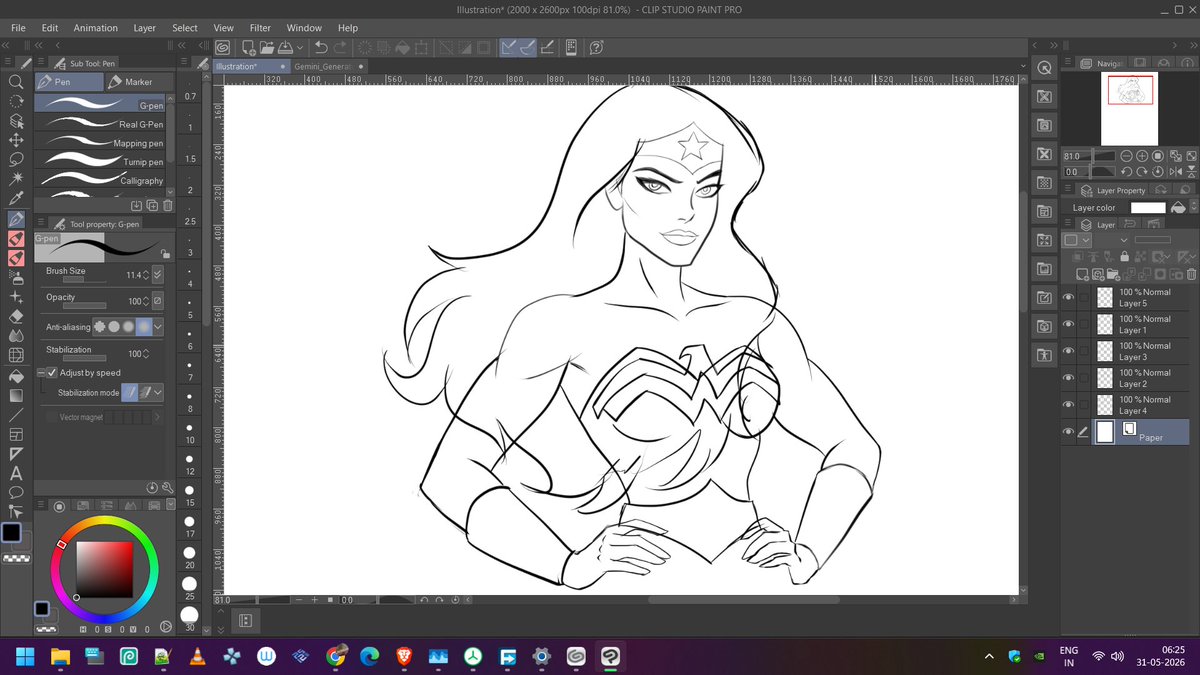Select the Eraser tool
The height and width of the screenshot is (675, 1200).
16,316
